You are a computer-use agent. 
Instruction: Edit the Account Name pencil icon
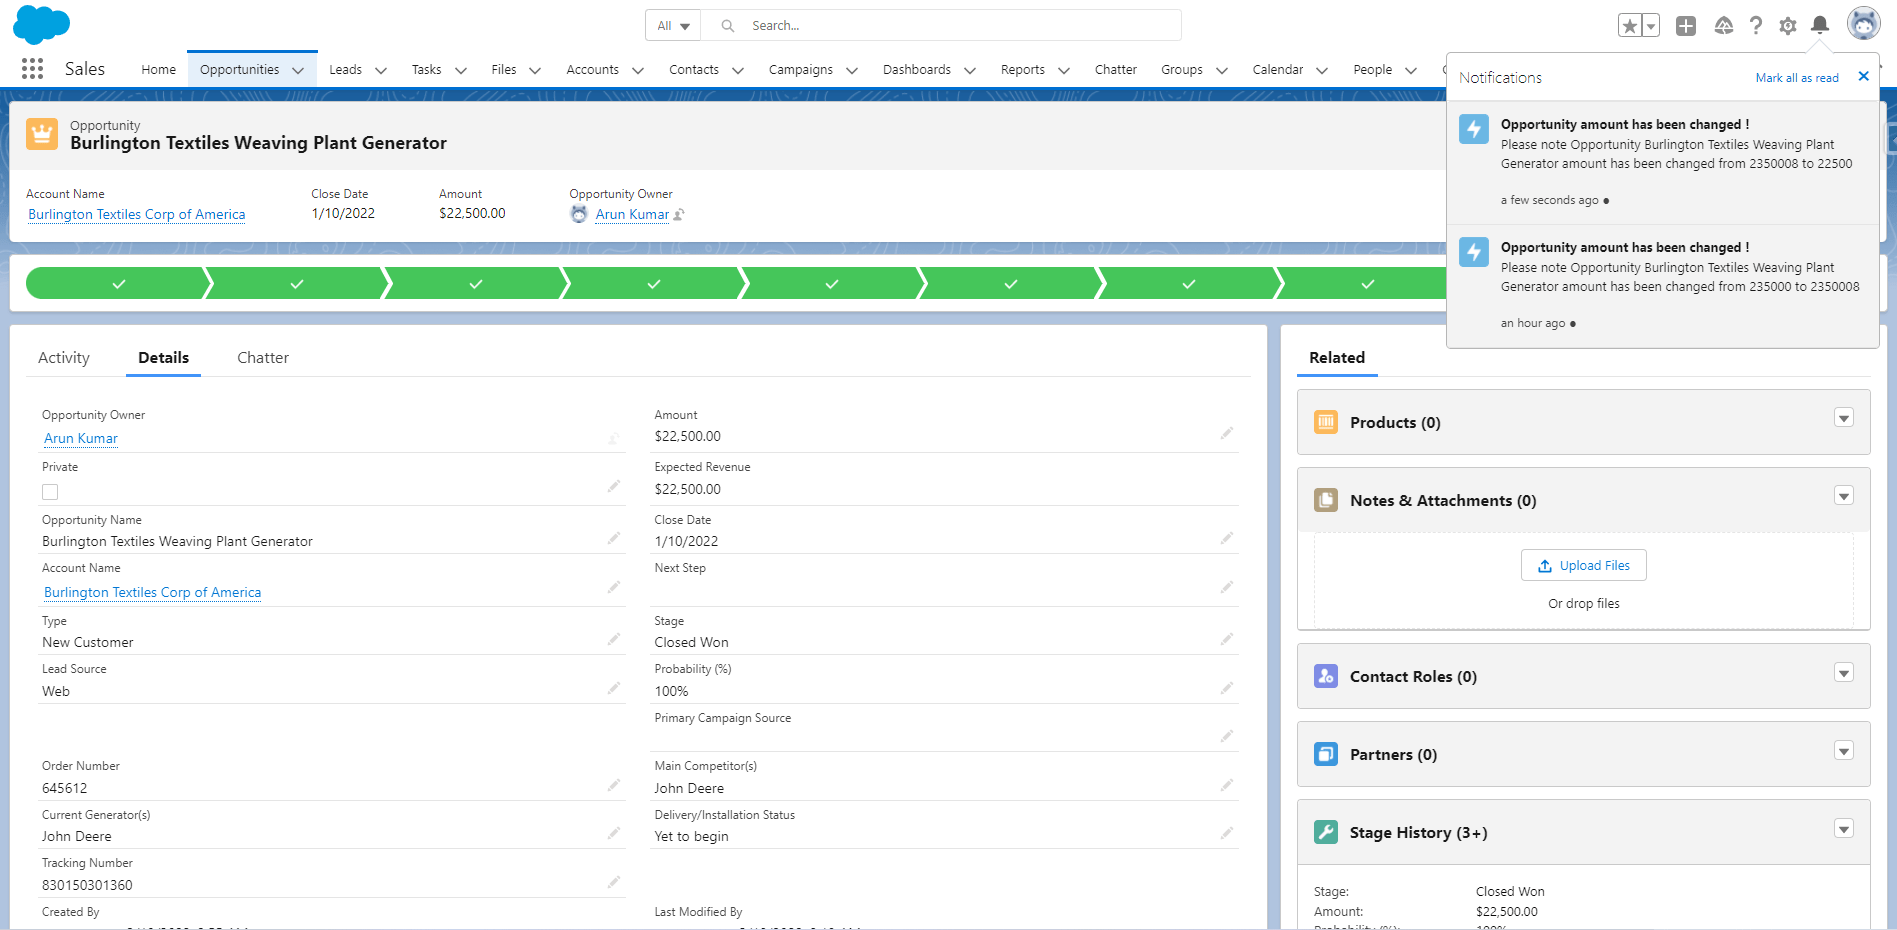[x=614, y=588]
